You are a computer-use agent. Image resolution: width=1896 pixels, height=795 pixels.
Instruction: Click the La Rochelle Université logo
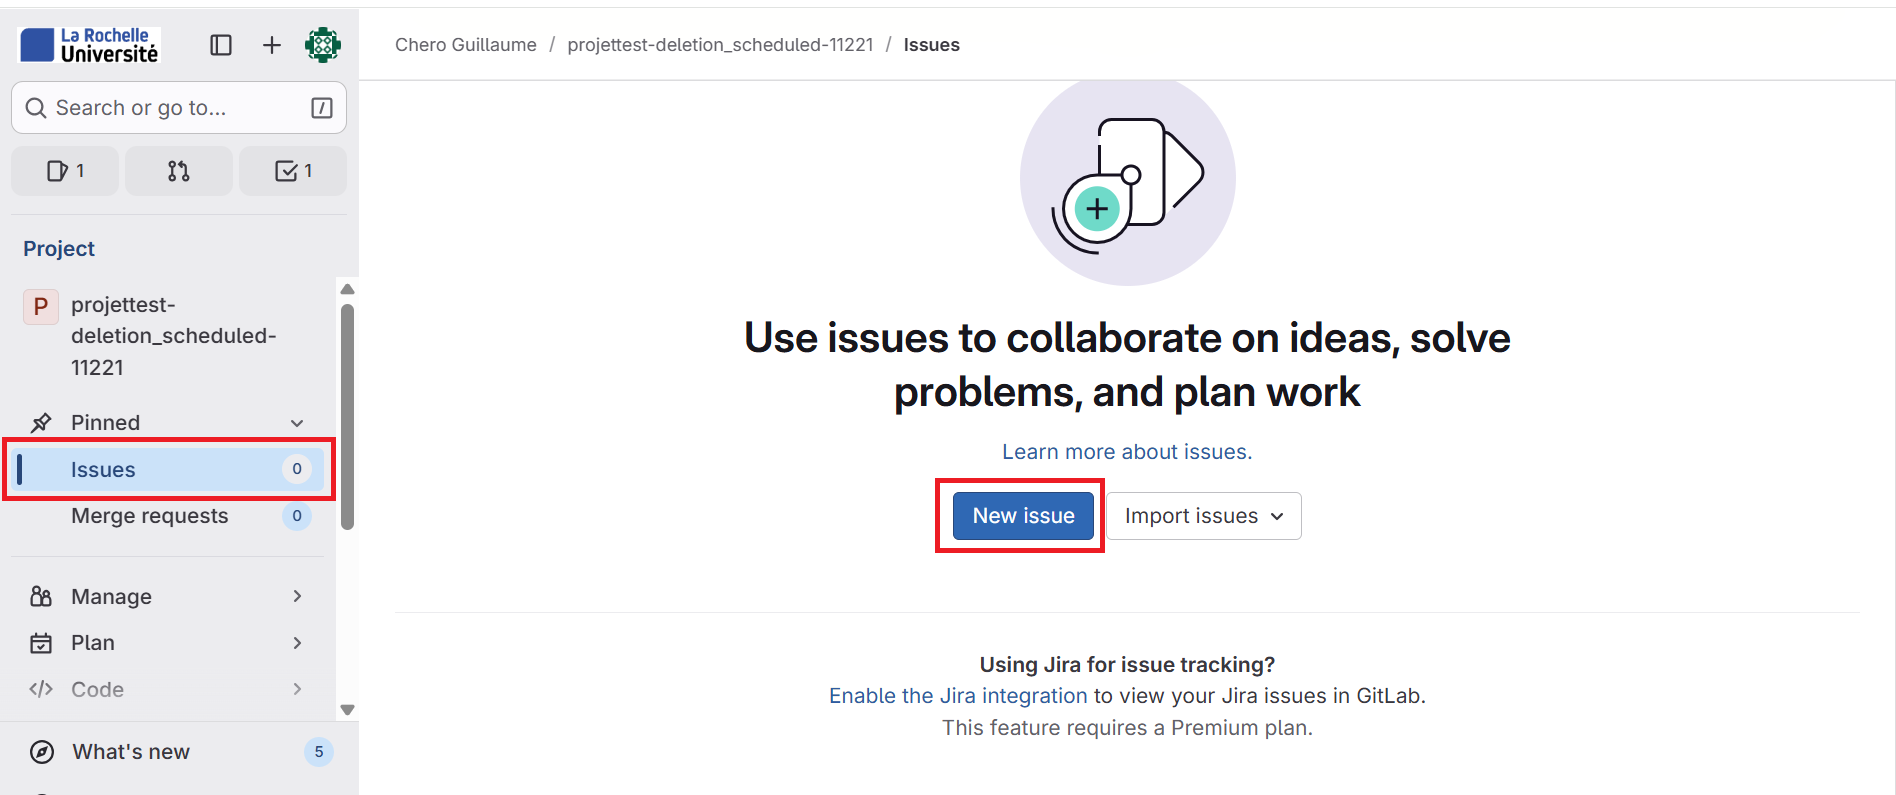point(90,45)
